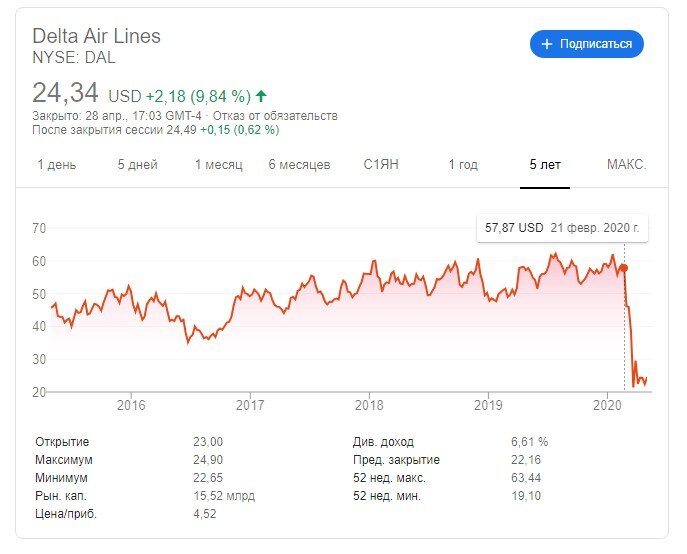Click the 57,87 USD chart tooltip
687x554 pixels.
point(561,228)
